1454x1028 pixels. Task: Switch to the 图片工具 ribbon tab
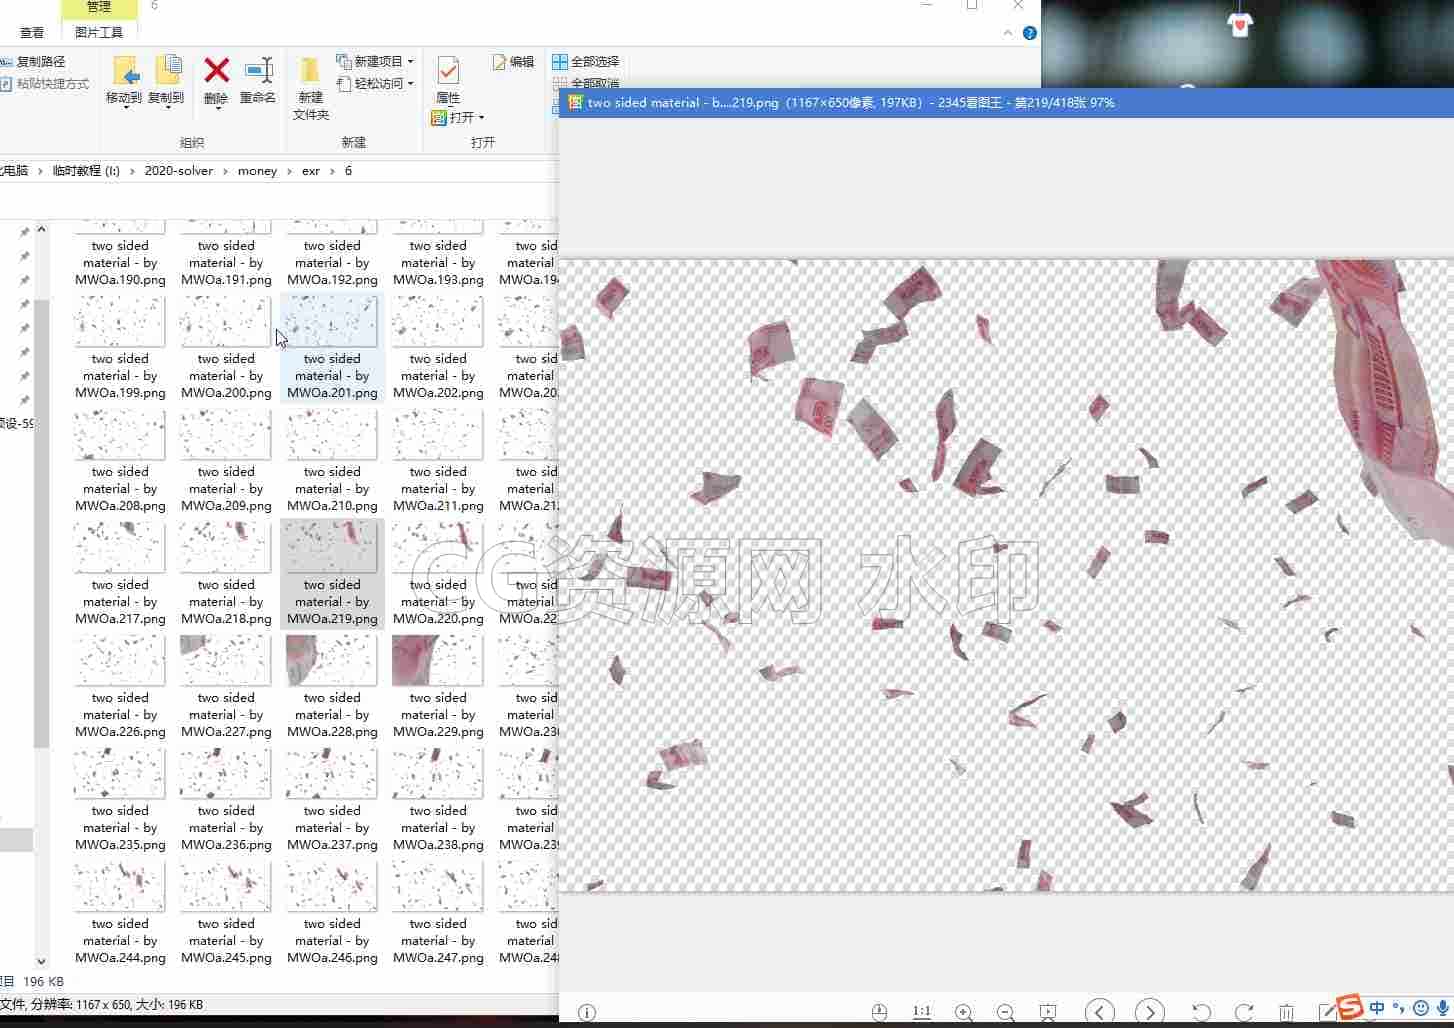[99, 33]
